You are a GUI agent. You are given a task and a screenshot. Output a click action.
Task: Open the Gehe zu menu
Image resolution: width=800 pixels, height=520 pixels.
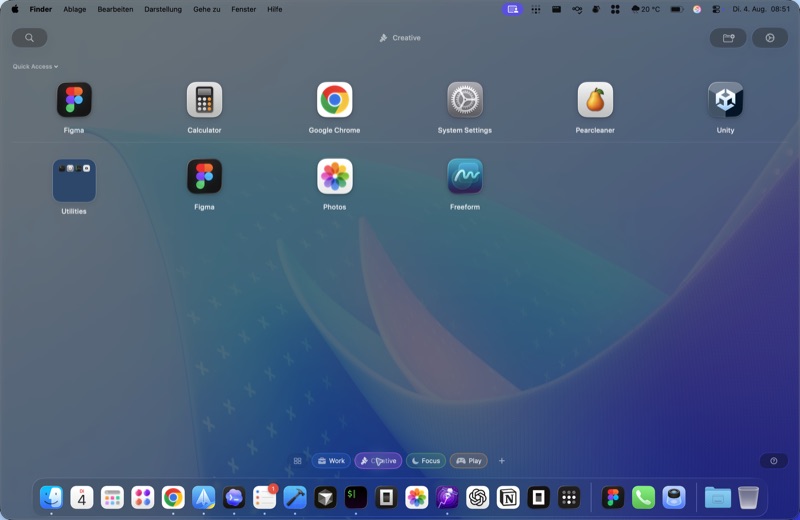click(x=207, y=9)
